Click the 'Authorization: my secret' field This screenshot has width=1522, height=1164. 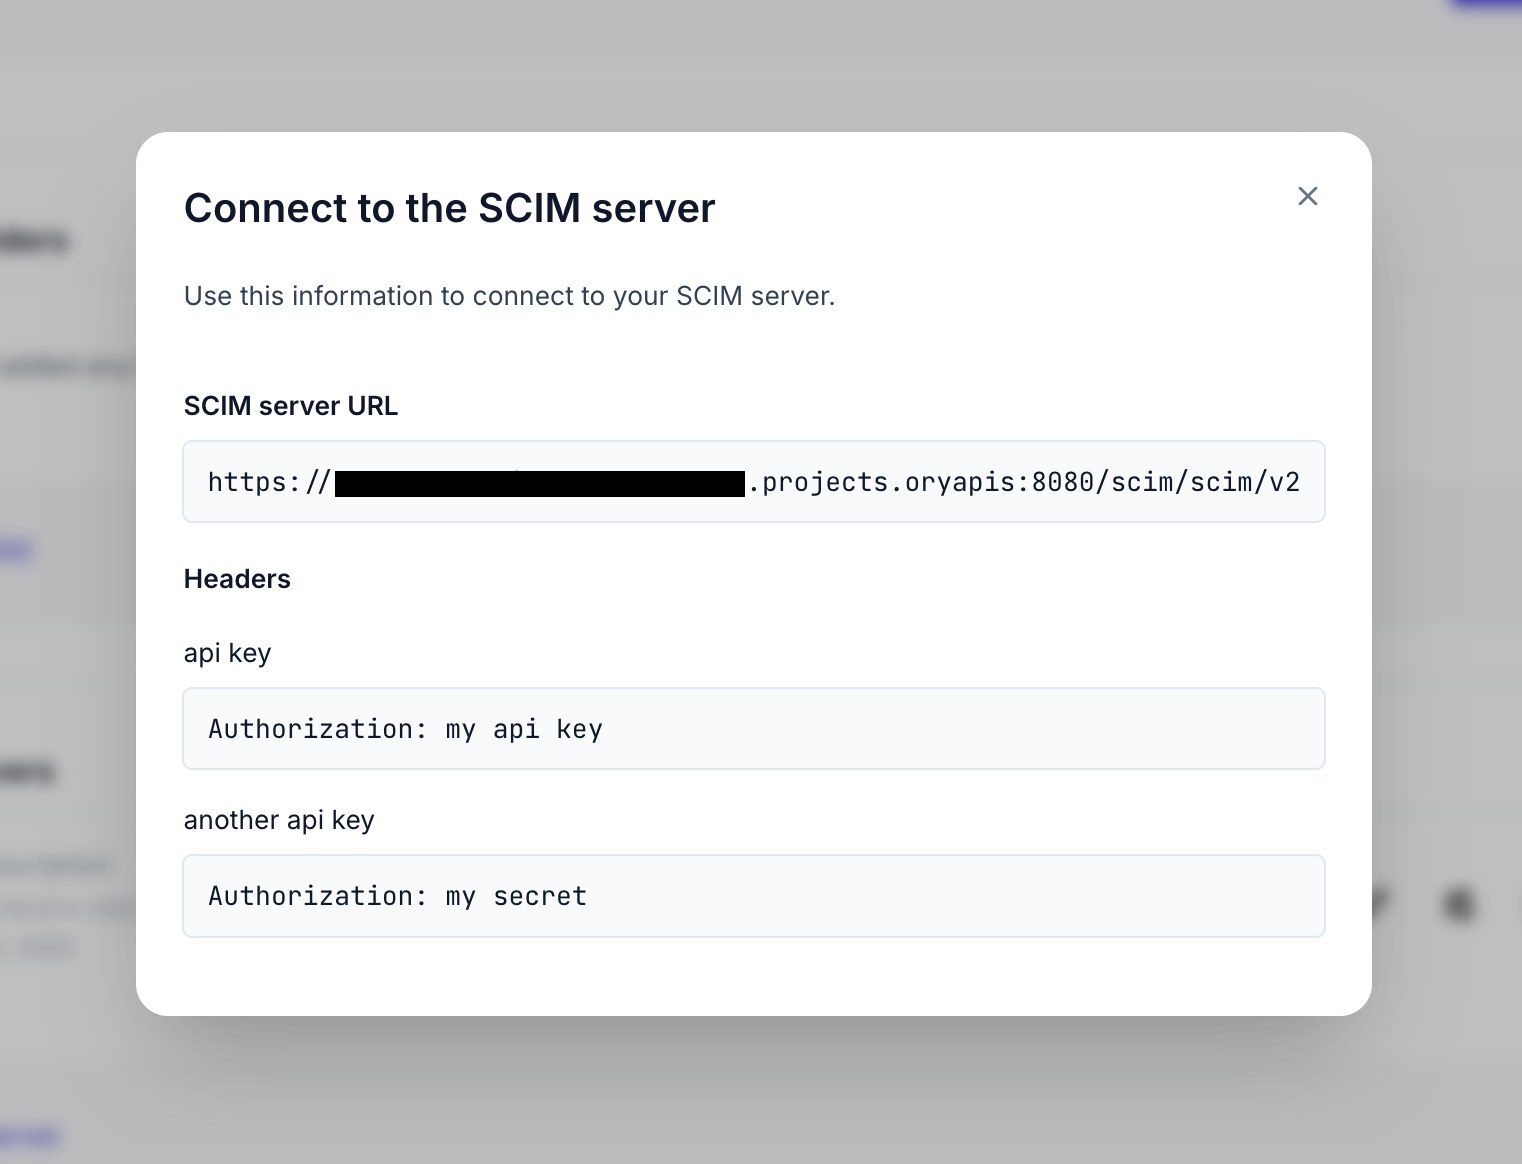(754, 896)
